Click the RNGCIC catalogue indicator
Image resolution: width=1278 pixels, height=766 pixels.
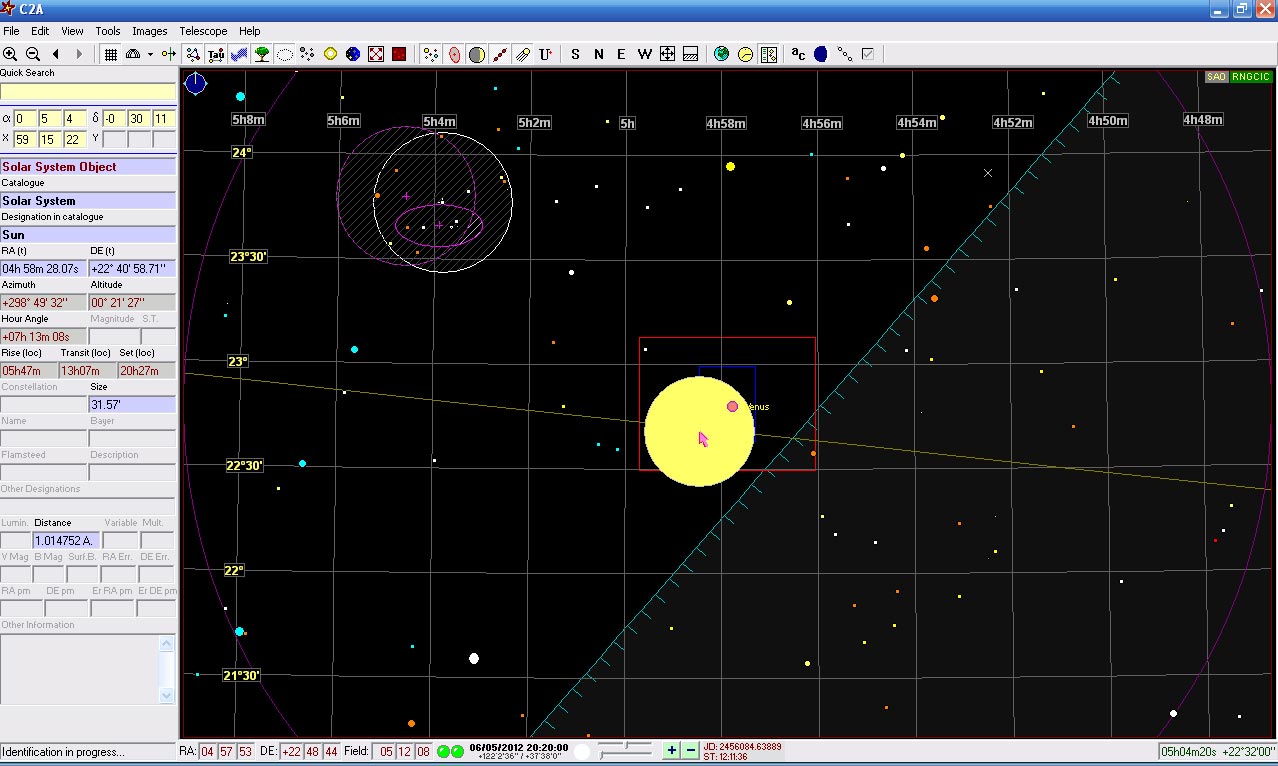pos(1250,77)
